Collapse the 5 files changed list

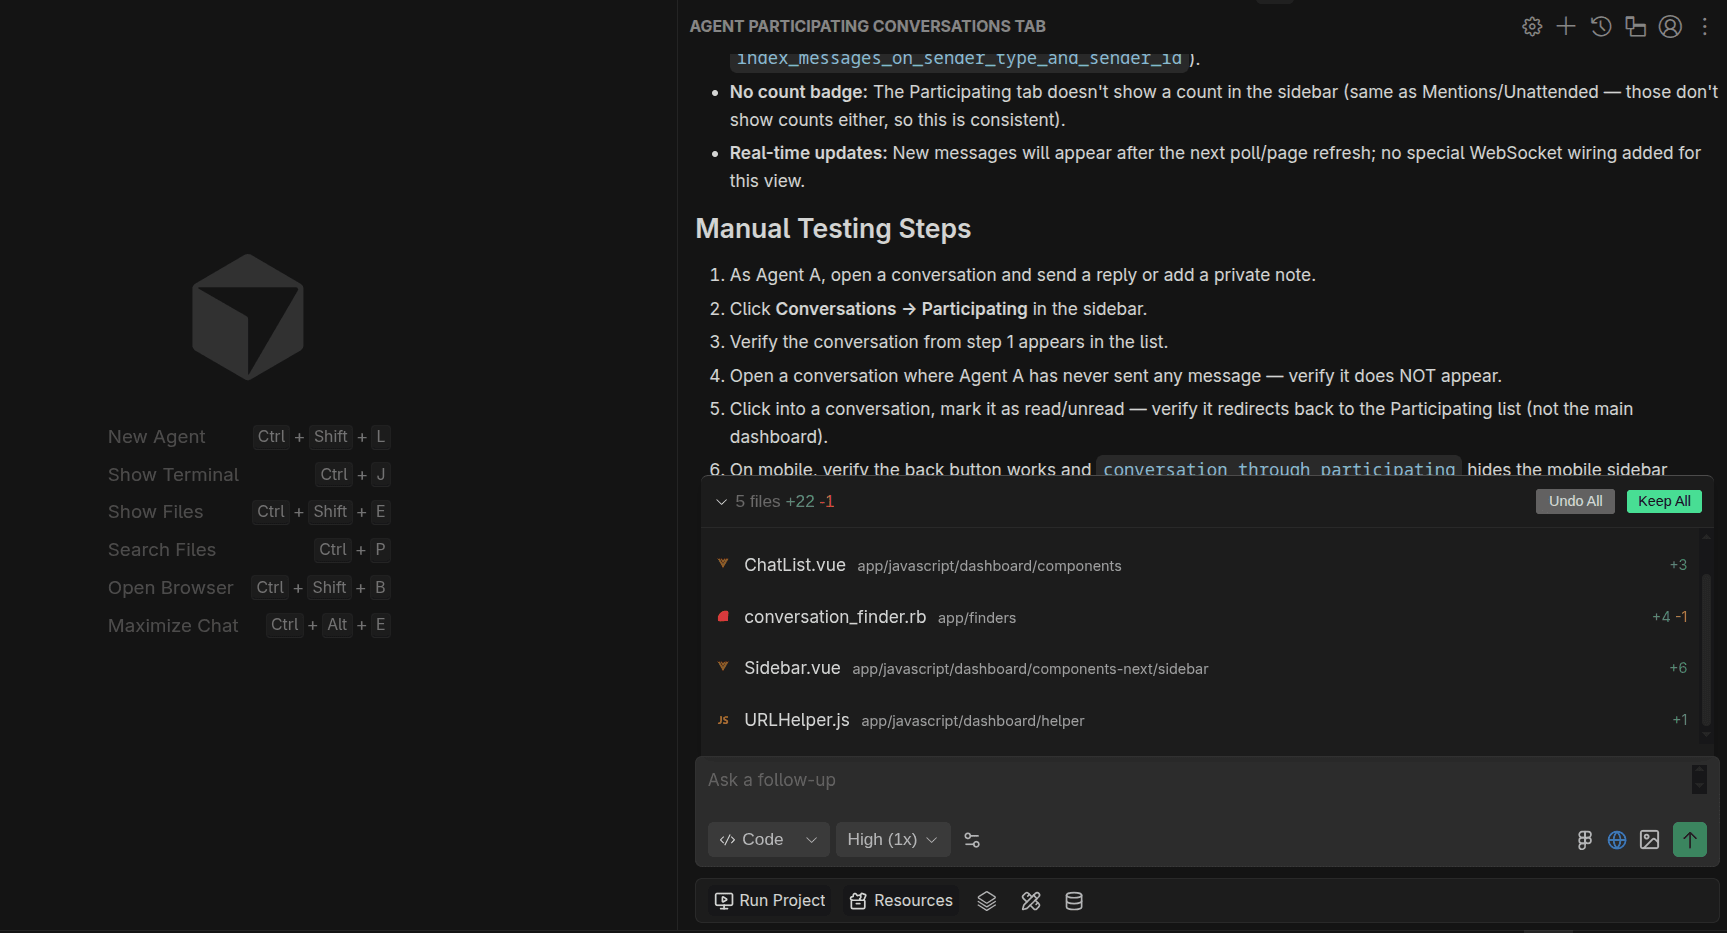click(x=721, y=502)
